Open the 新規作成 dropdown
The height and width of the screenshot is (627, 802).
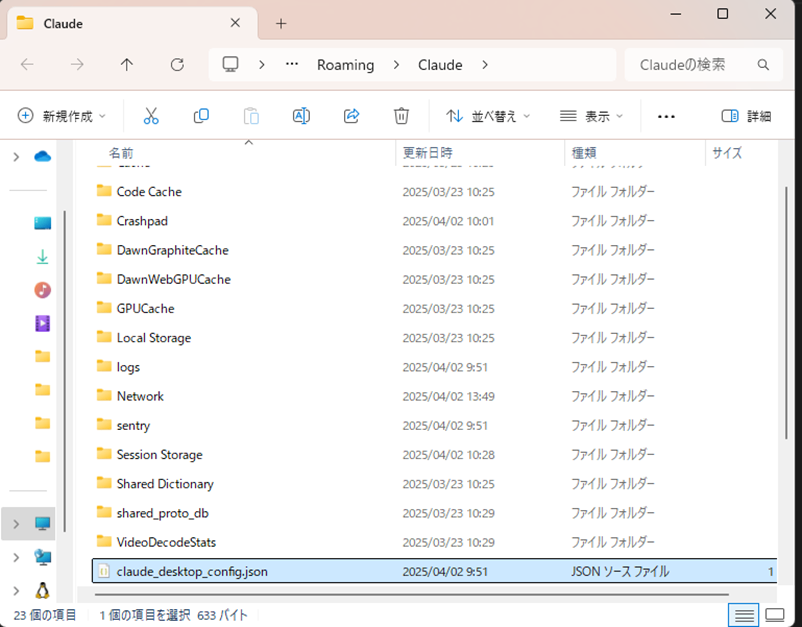(x=61, y=116)
